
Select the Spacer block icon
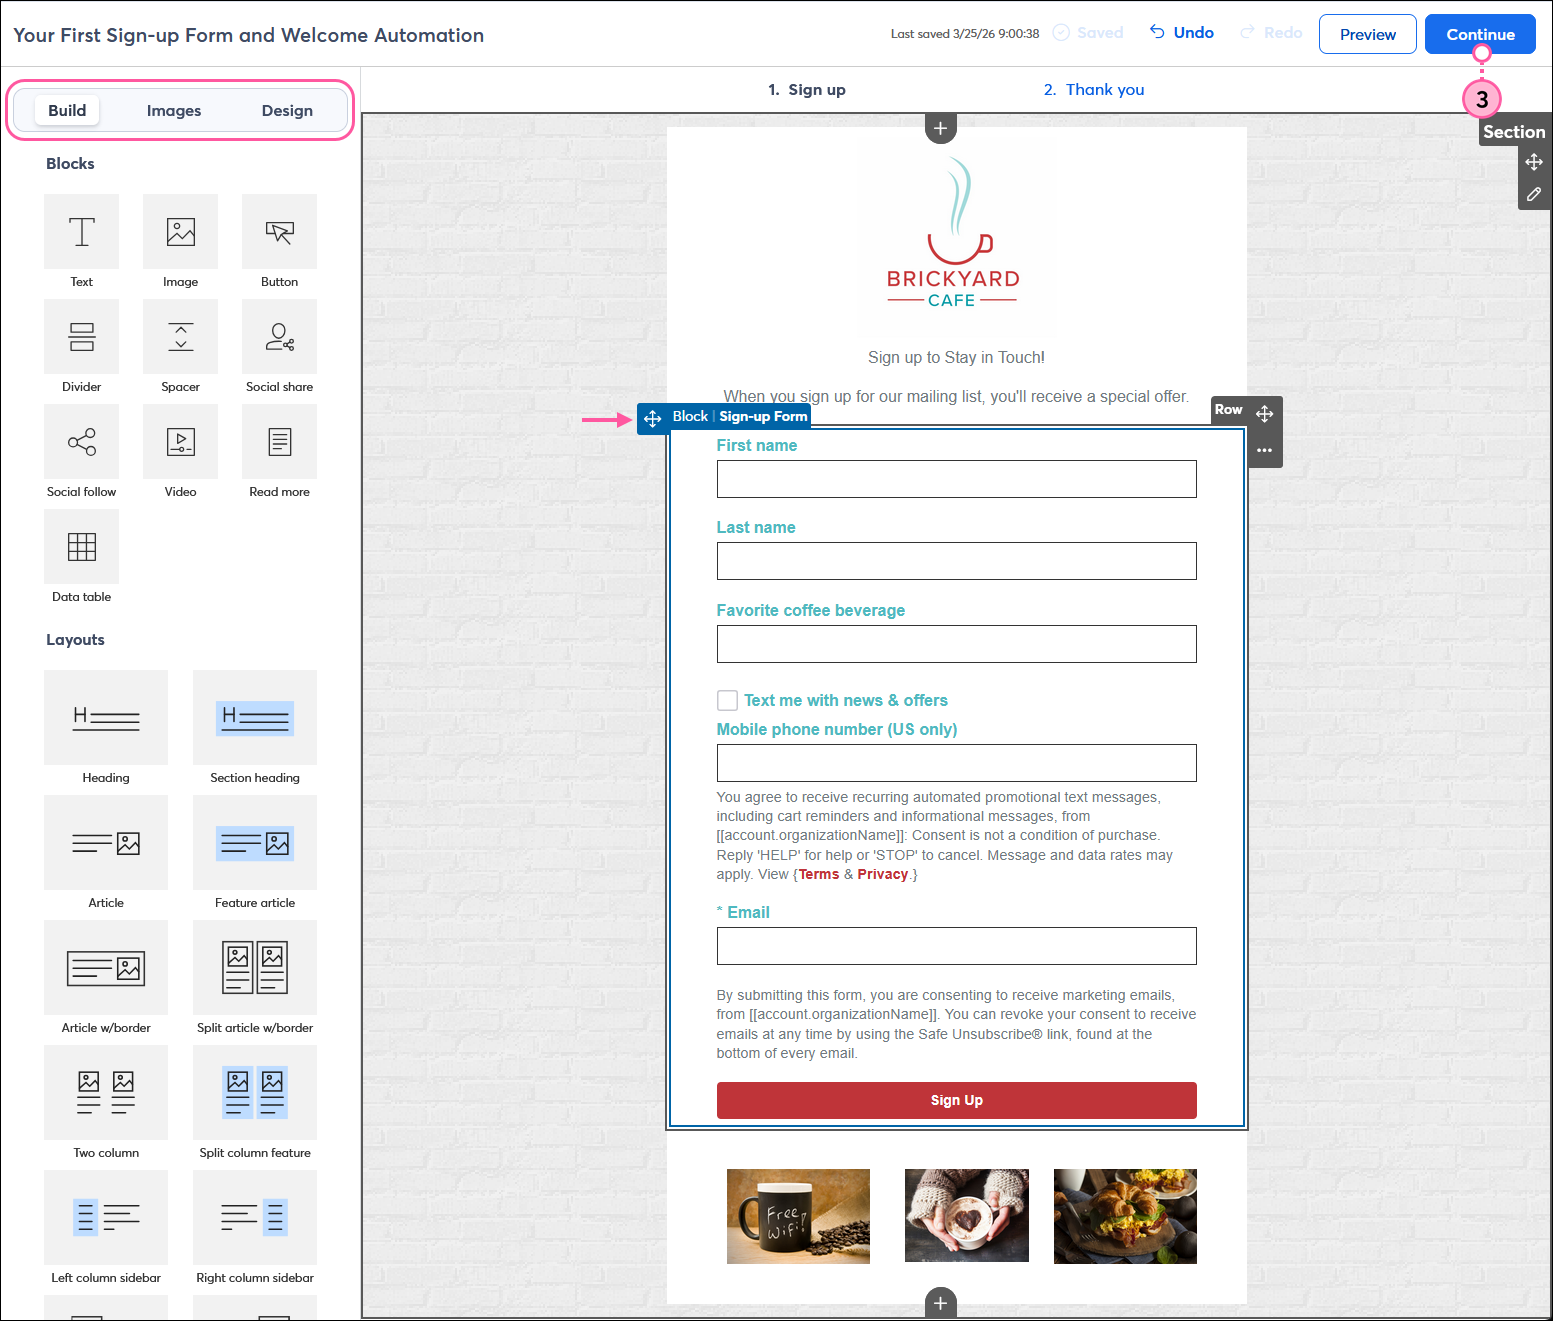click(x=180, y=337)
